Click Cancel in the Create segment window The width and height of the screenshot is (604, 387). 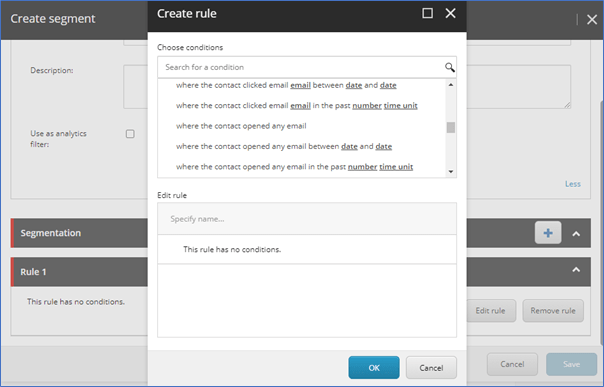[x=512, y=364]
